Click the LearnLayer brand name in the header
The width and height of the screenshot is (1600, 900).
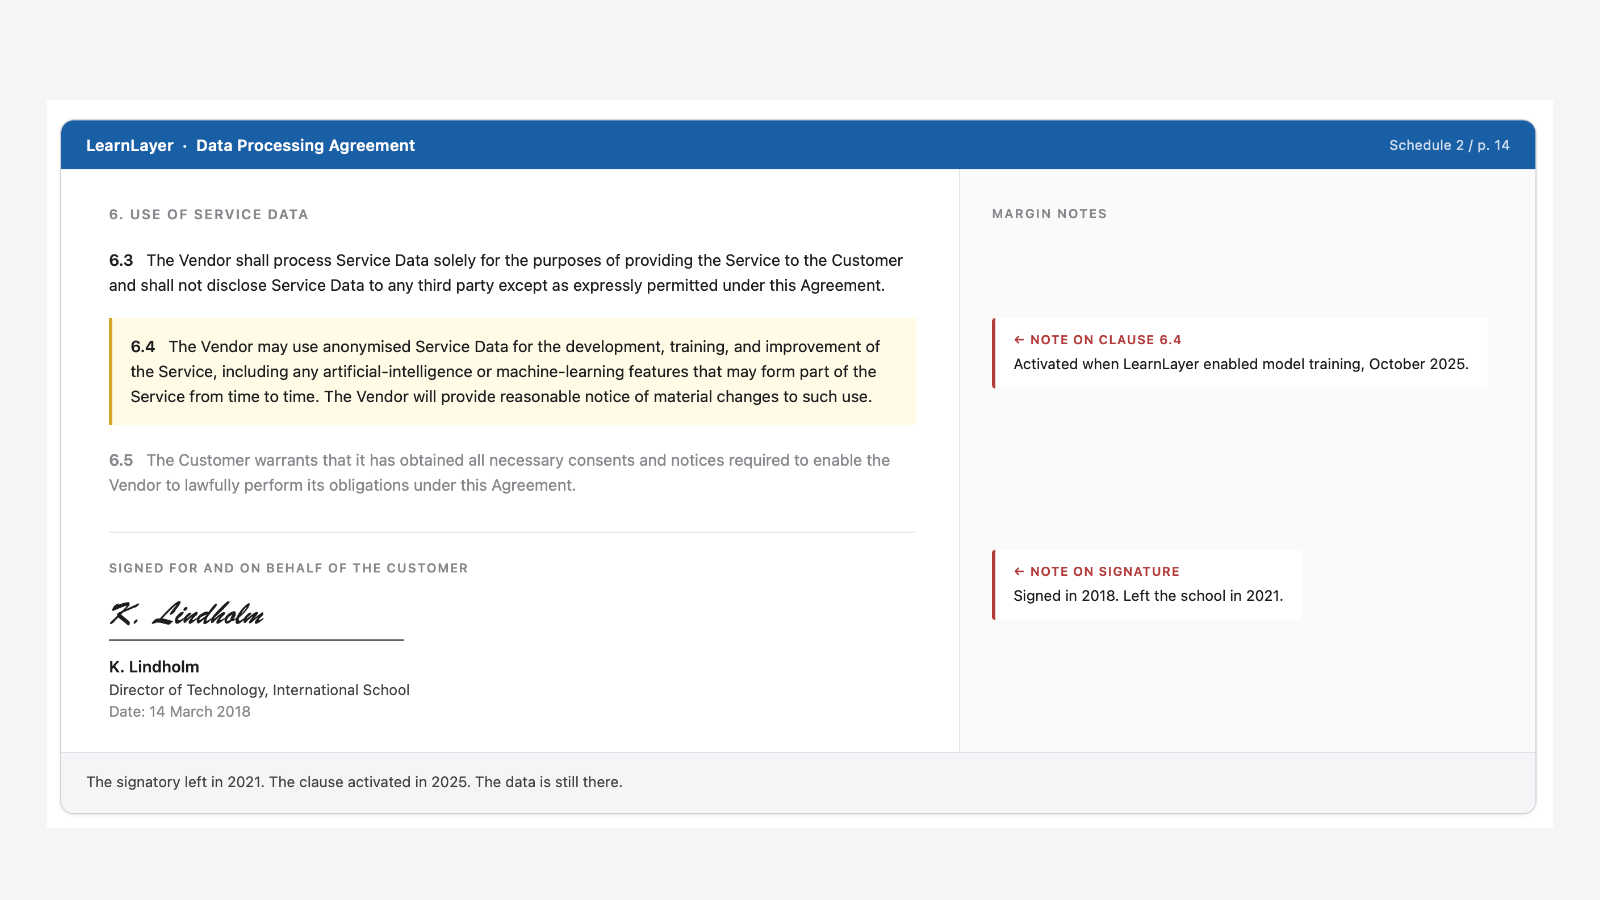click(x=130, y=145)
